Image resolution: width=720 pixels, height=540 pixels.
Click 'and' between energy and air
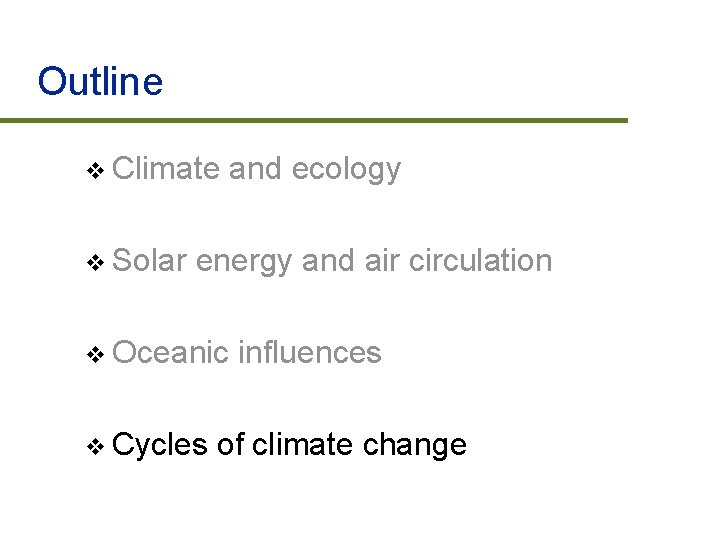[328, 260]
